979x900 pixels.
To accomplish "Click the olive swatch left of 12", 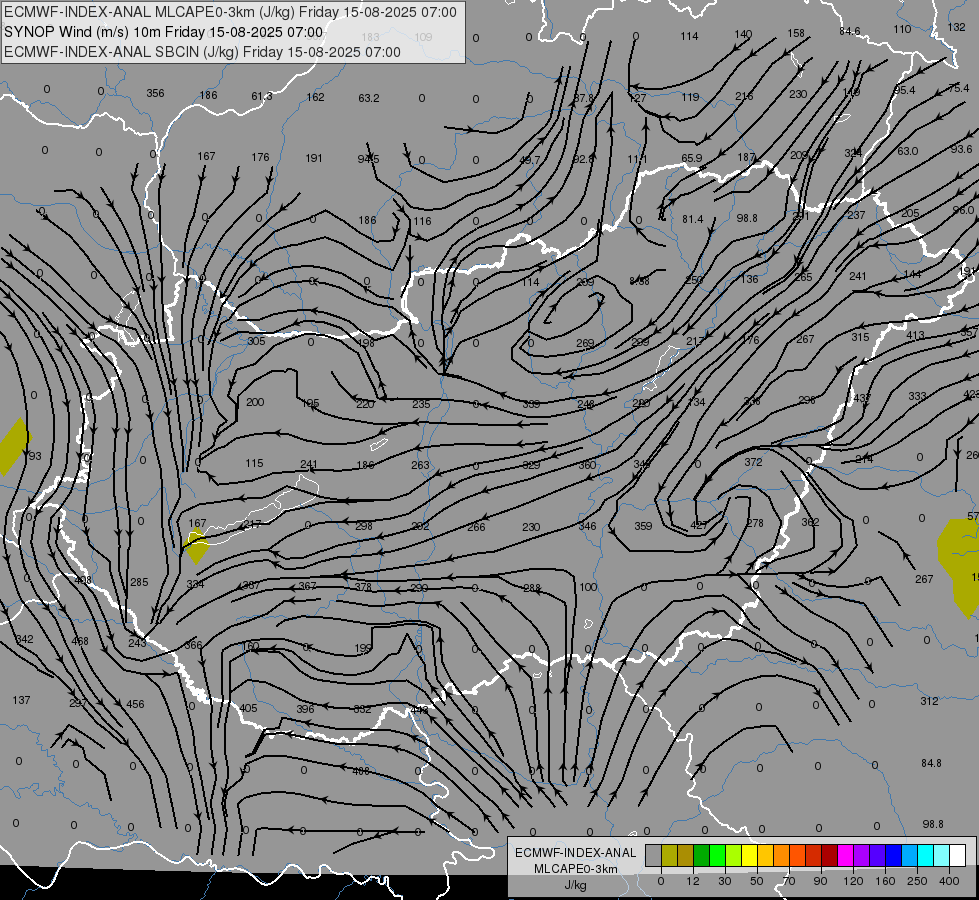I will click(x=669, y=855).
